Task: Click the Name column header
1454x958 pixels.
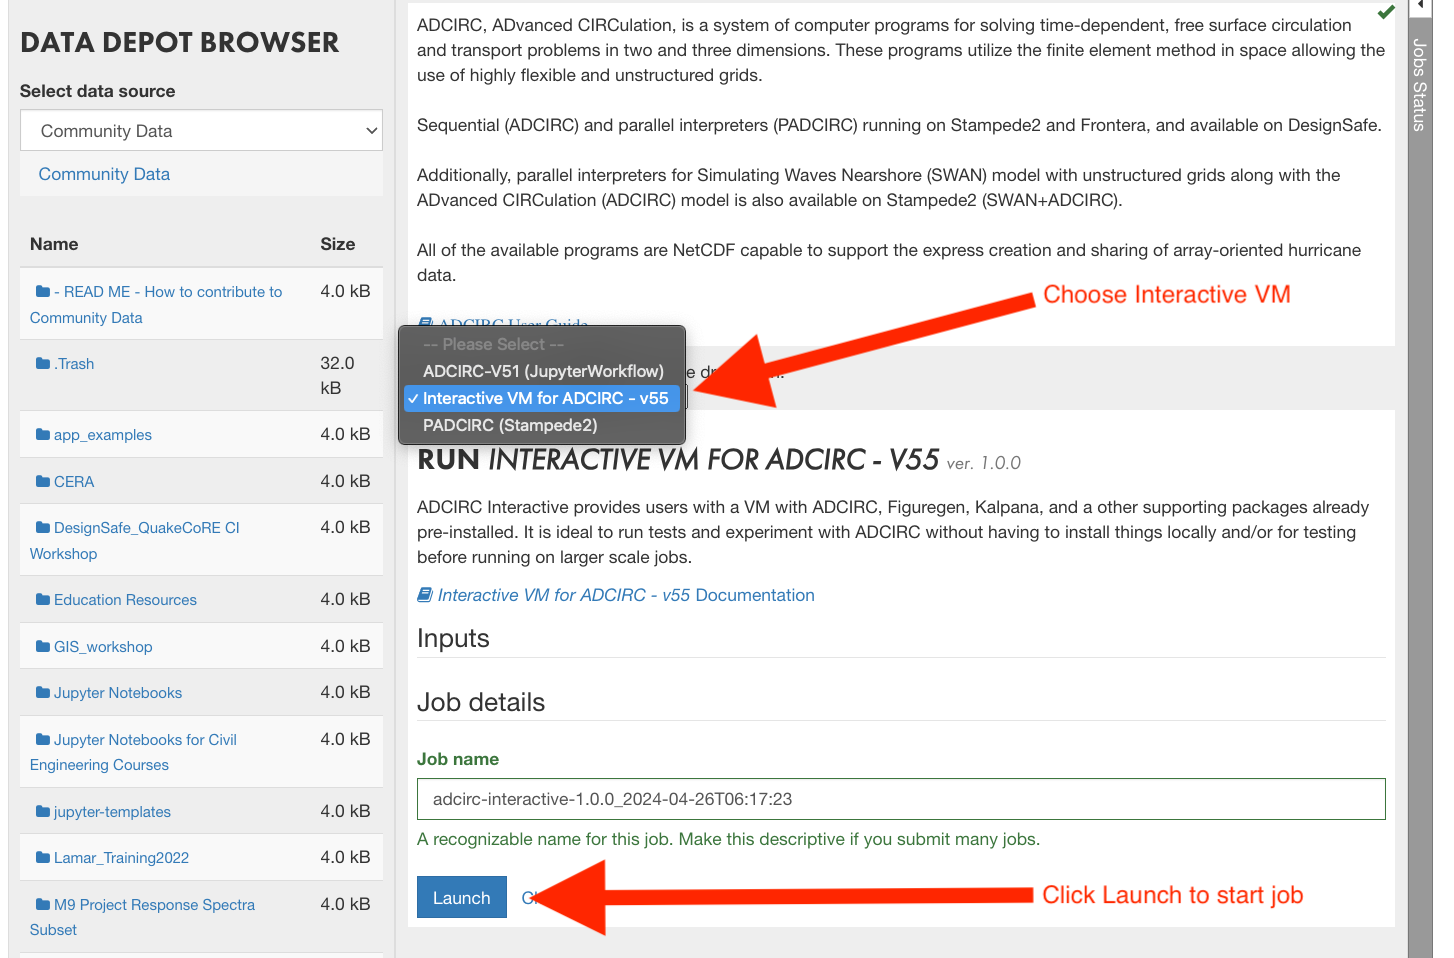Action: click(x=54, y=244)
